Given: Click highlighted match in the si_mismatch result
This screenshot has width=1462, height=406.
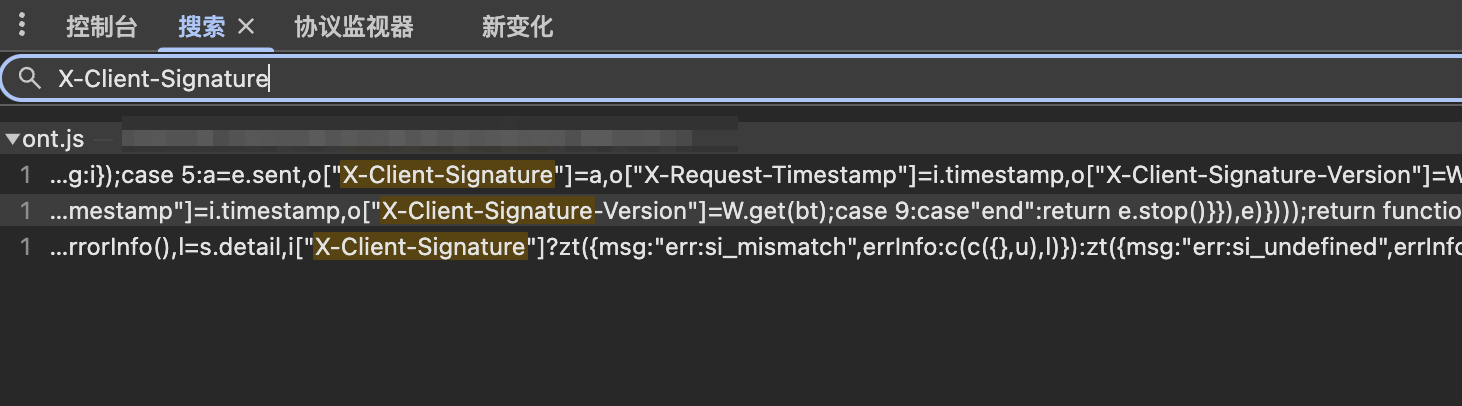Looking at the screenshot, I should [x=420, y=246].
